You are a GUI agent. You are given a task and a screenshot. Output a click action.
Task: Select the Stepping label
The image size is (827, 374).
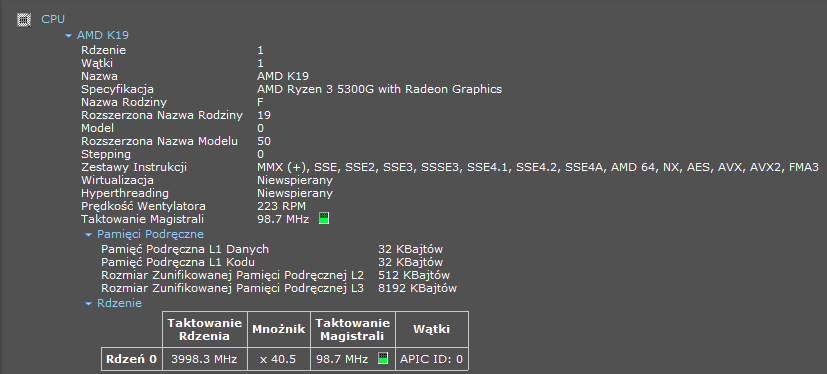pyautogui.click(x=105, y=154)
